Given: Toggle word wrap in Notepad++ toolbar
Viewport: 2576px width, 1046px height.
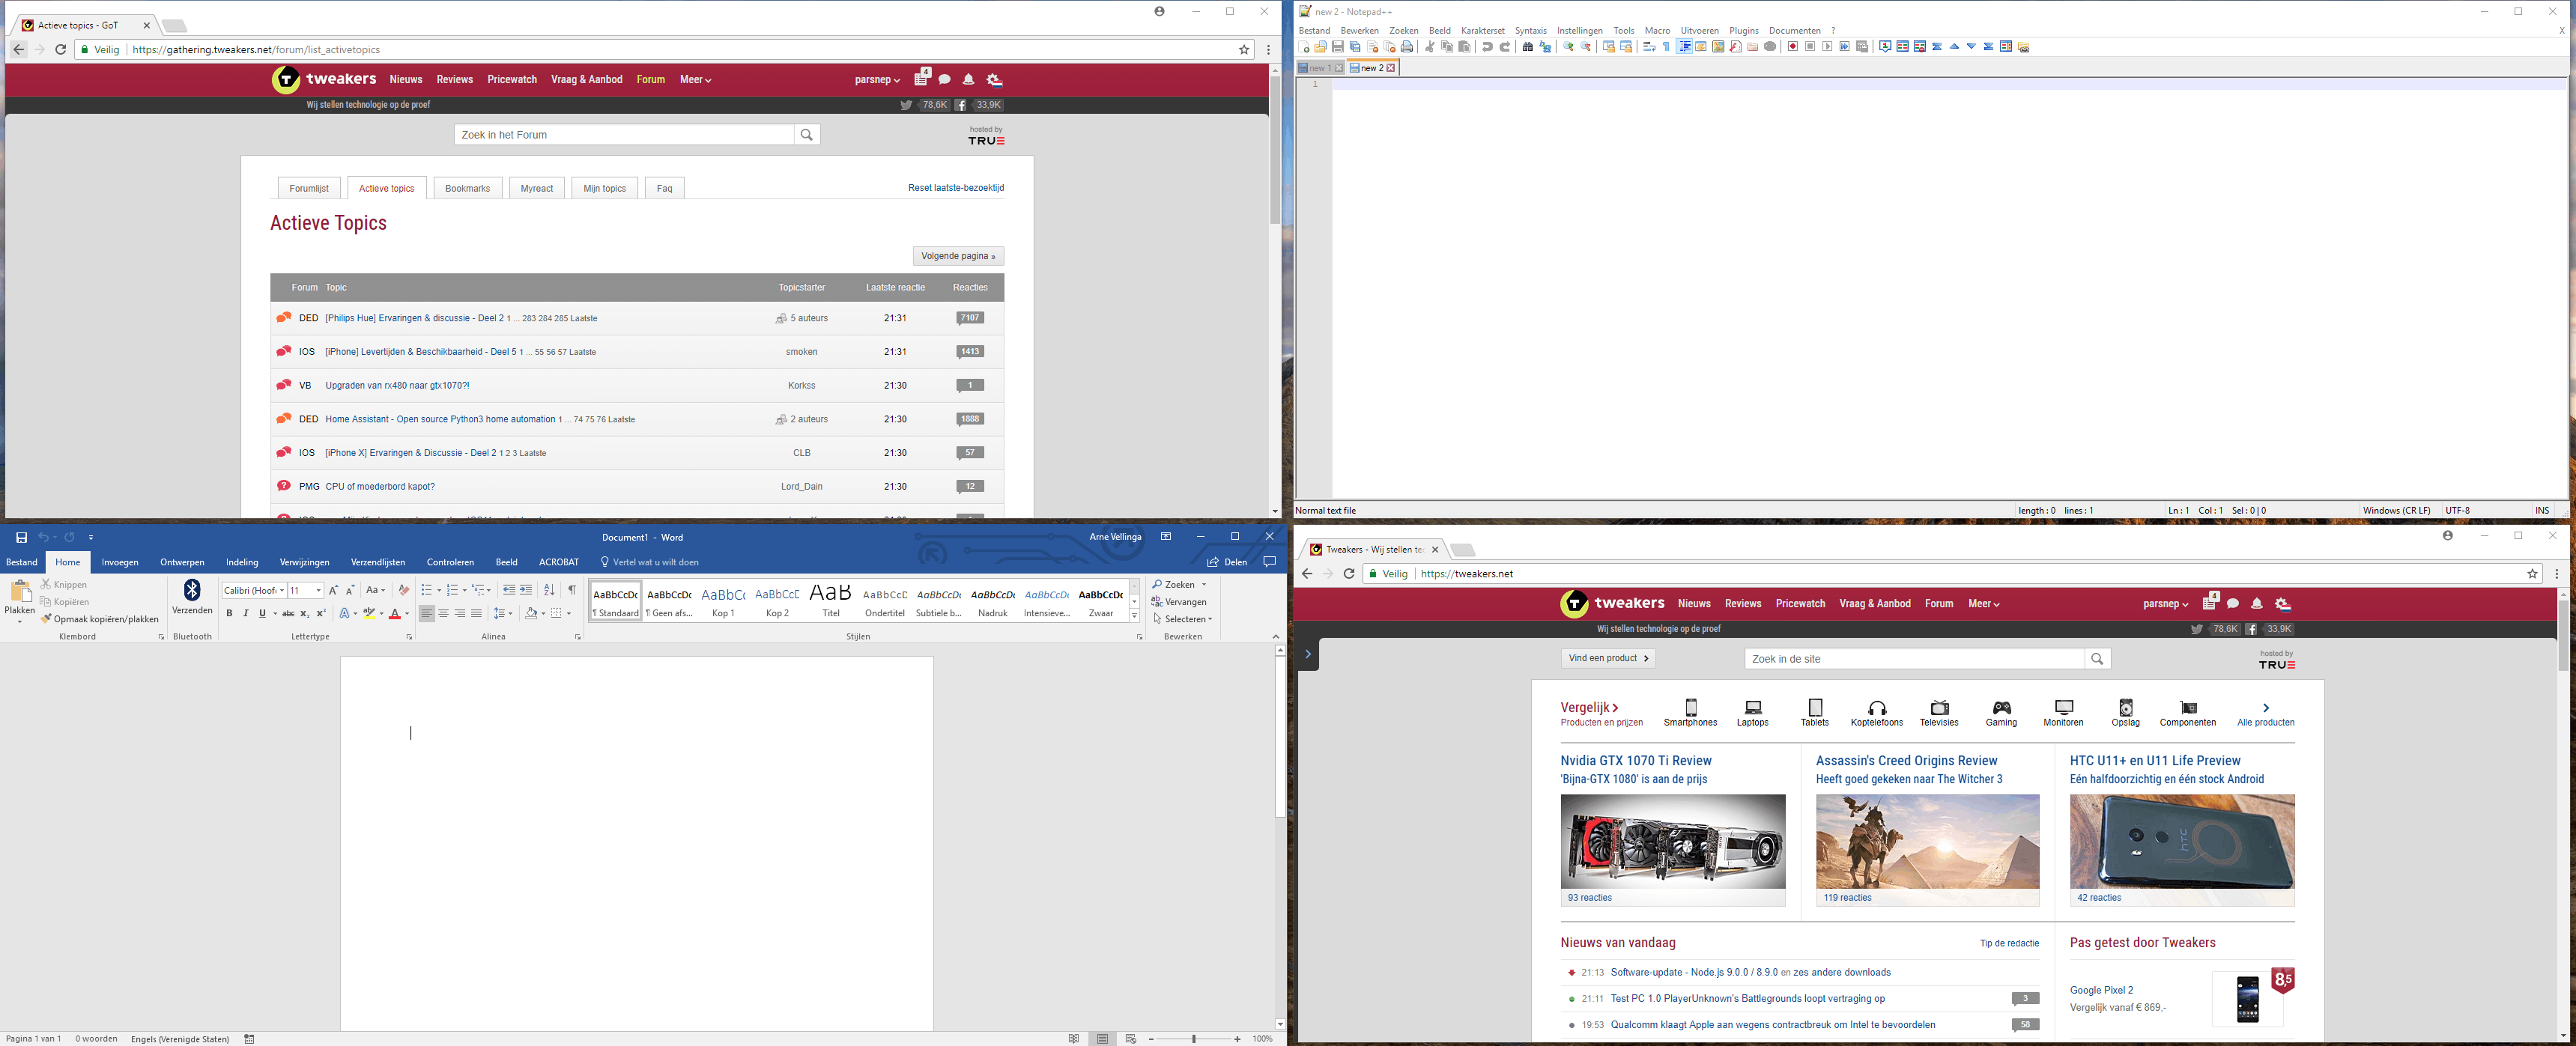Looking at the screenshot, I should click(1649, 47).
